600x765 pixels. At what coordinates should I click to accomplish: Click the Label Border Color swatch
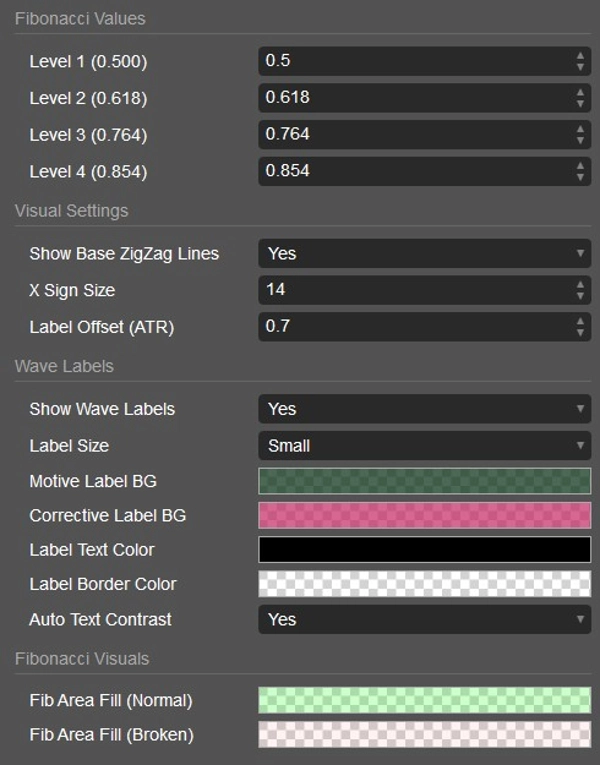click(424, 584)
